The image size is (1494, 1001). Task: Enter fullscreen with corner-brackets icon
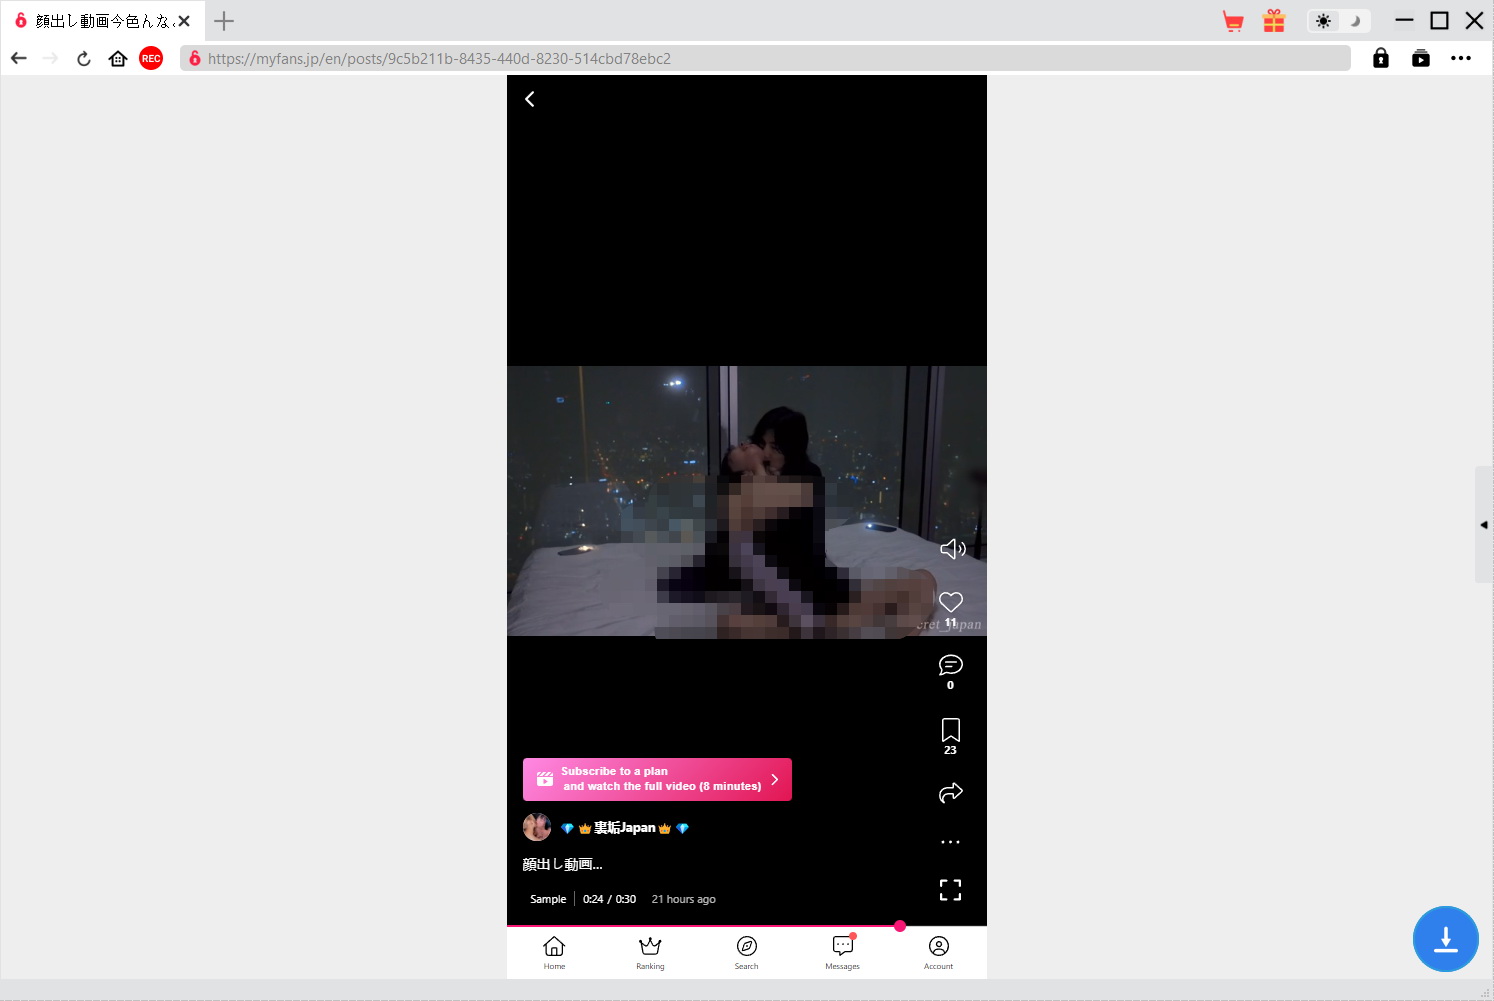(951, 890)
